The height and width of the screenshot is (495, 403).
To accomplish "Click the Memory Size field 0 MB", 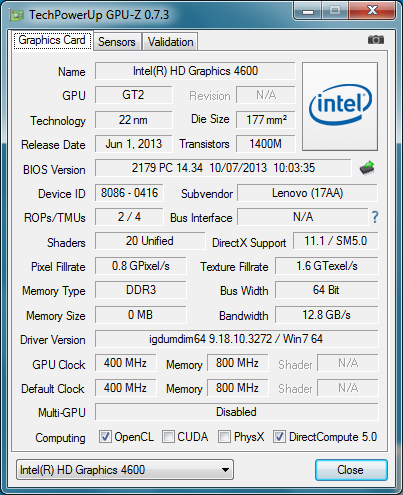I will 141,315.
